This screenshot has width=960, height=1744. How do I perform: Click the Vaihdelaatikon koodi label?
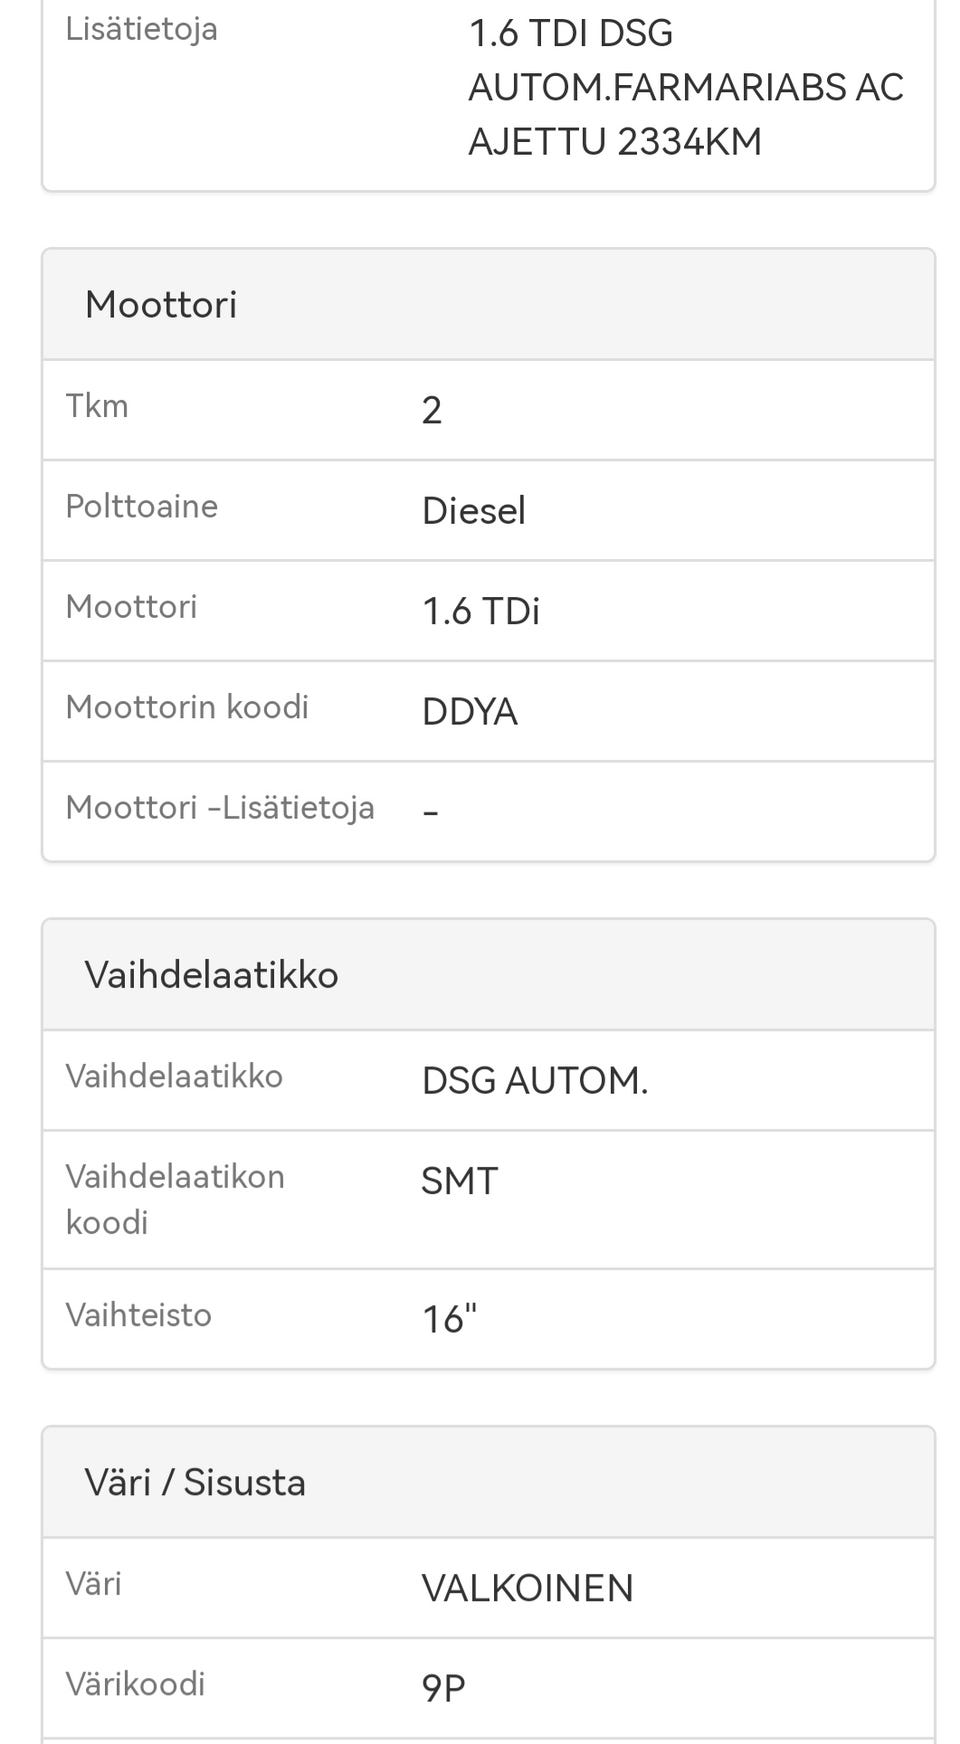[175, 1198]
